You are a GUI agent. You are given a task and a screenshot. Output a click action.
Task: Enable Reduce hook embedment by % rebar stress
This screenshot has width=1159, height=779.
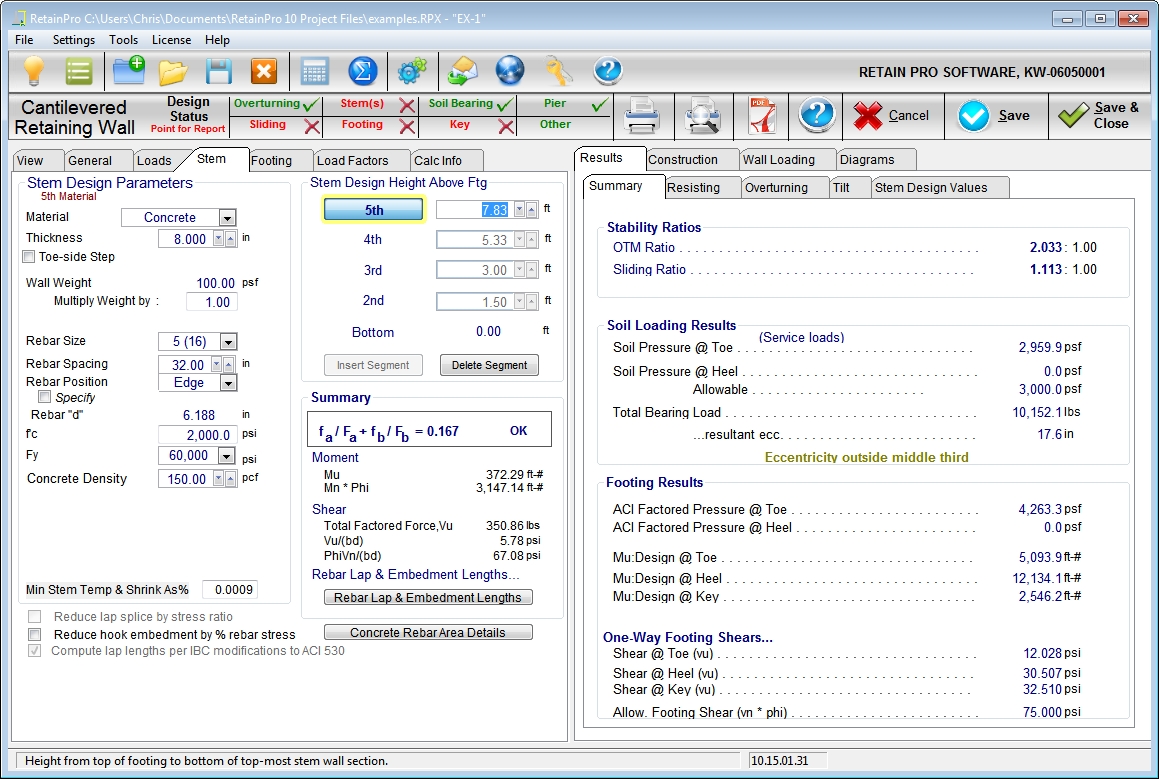click(34, 634)
